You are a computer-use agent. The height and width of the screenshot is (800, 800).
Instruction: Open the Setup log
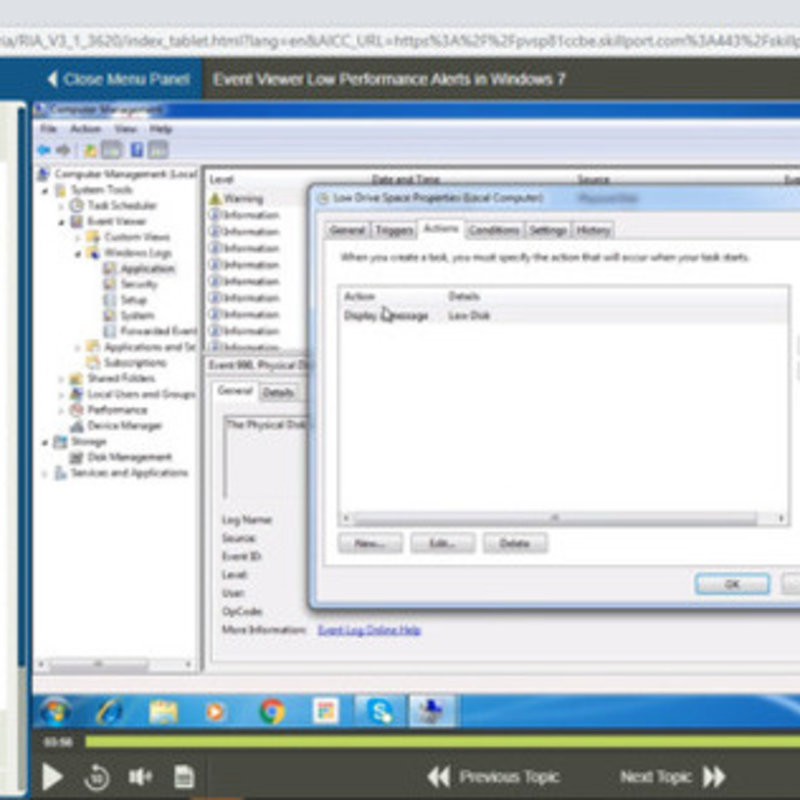click(134, 300)
